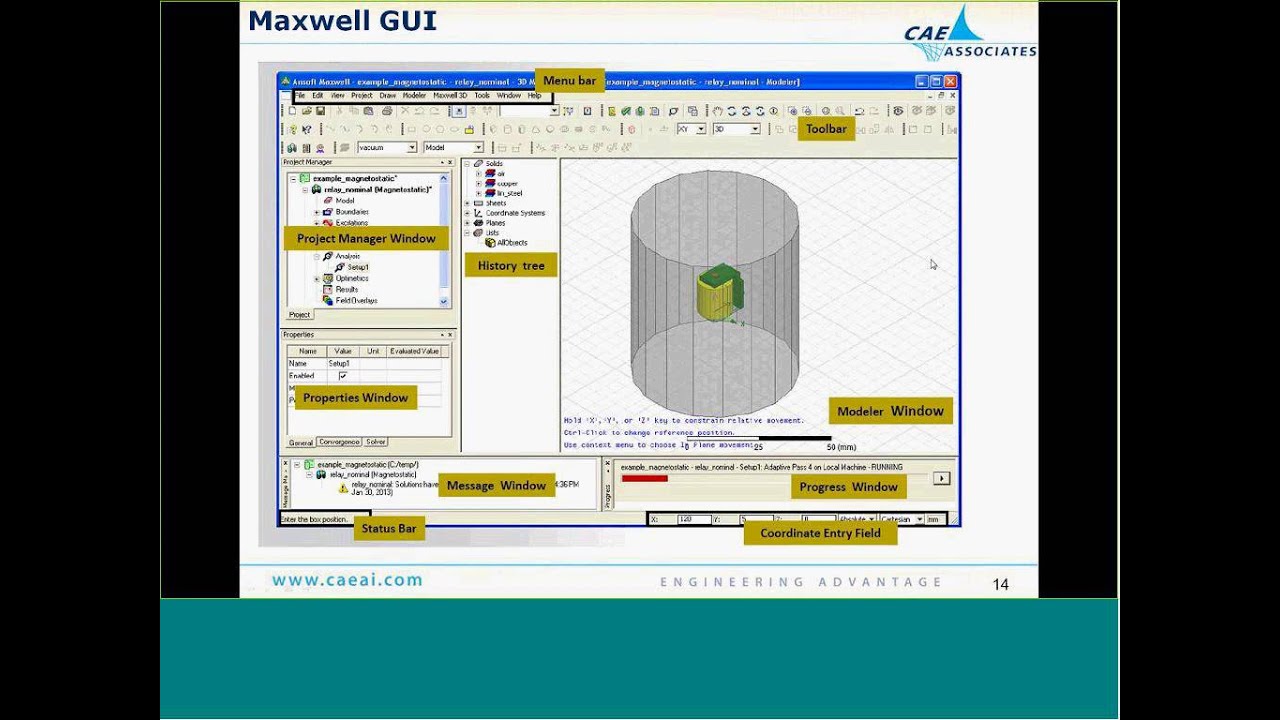Click the show/hide eye icon in toolbar
The width and height of the screenshot is (1280, 720).
coord(899,111)
